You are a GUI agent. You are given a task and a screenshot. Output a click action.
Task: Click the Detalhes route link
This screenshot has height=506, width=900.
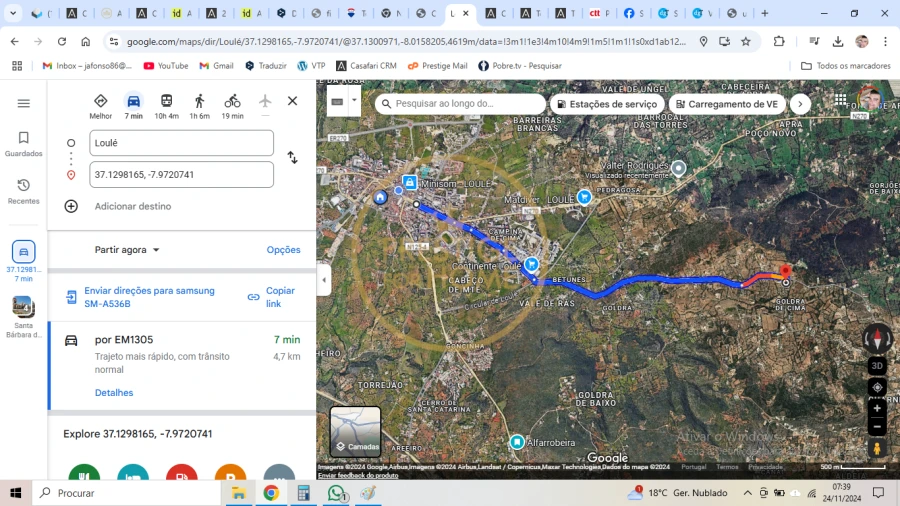[x=114, y=393]
